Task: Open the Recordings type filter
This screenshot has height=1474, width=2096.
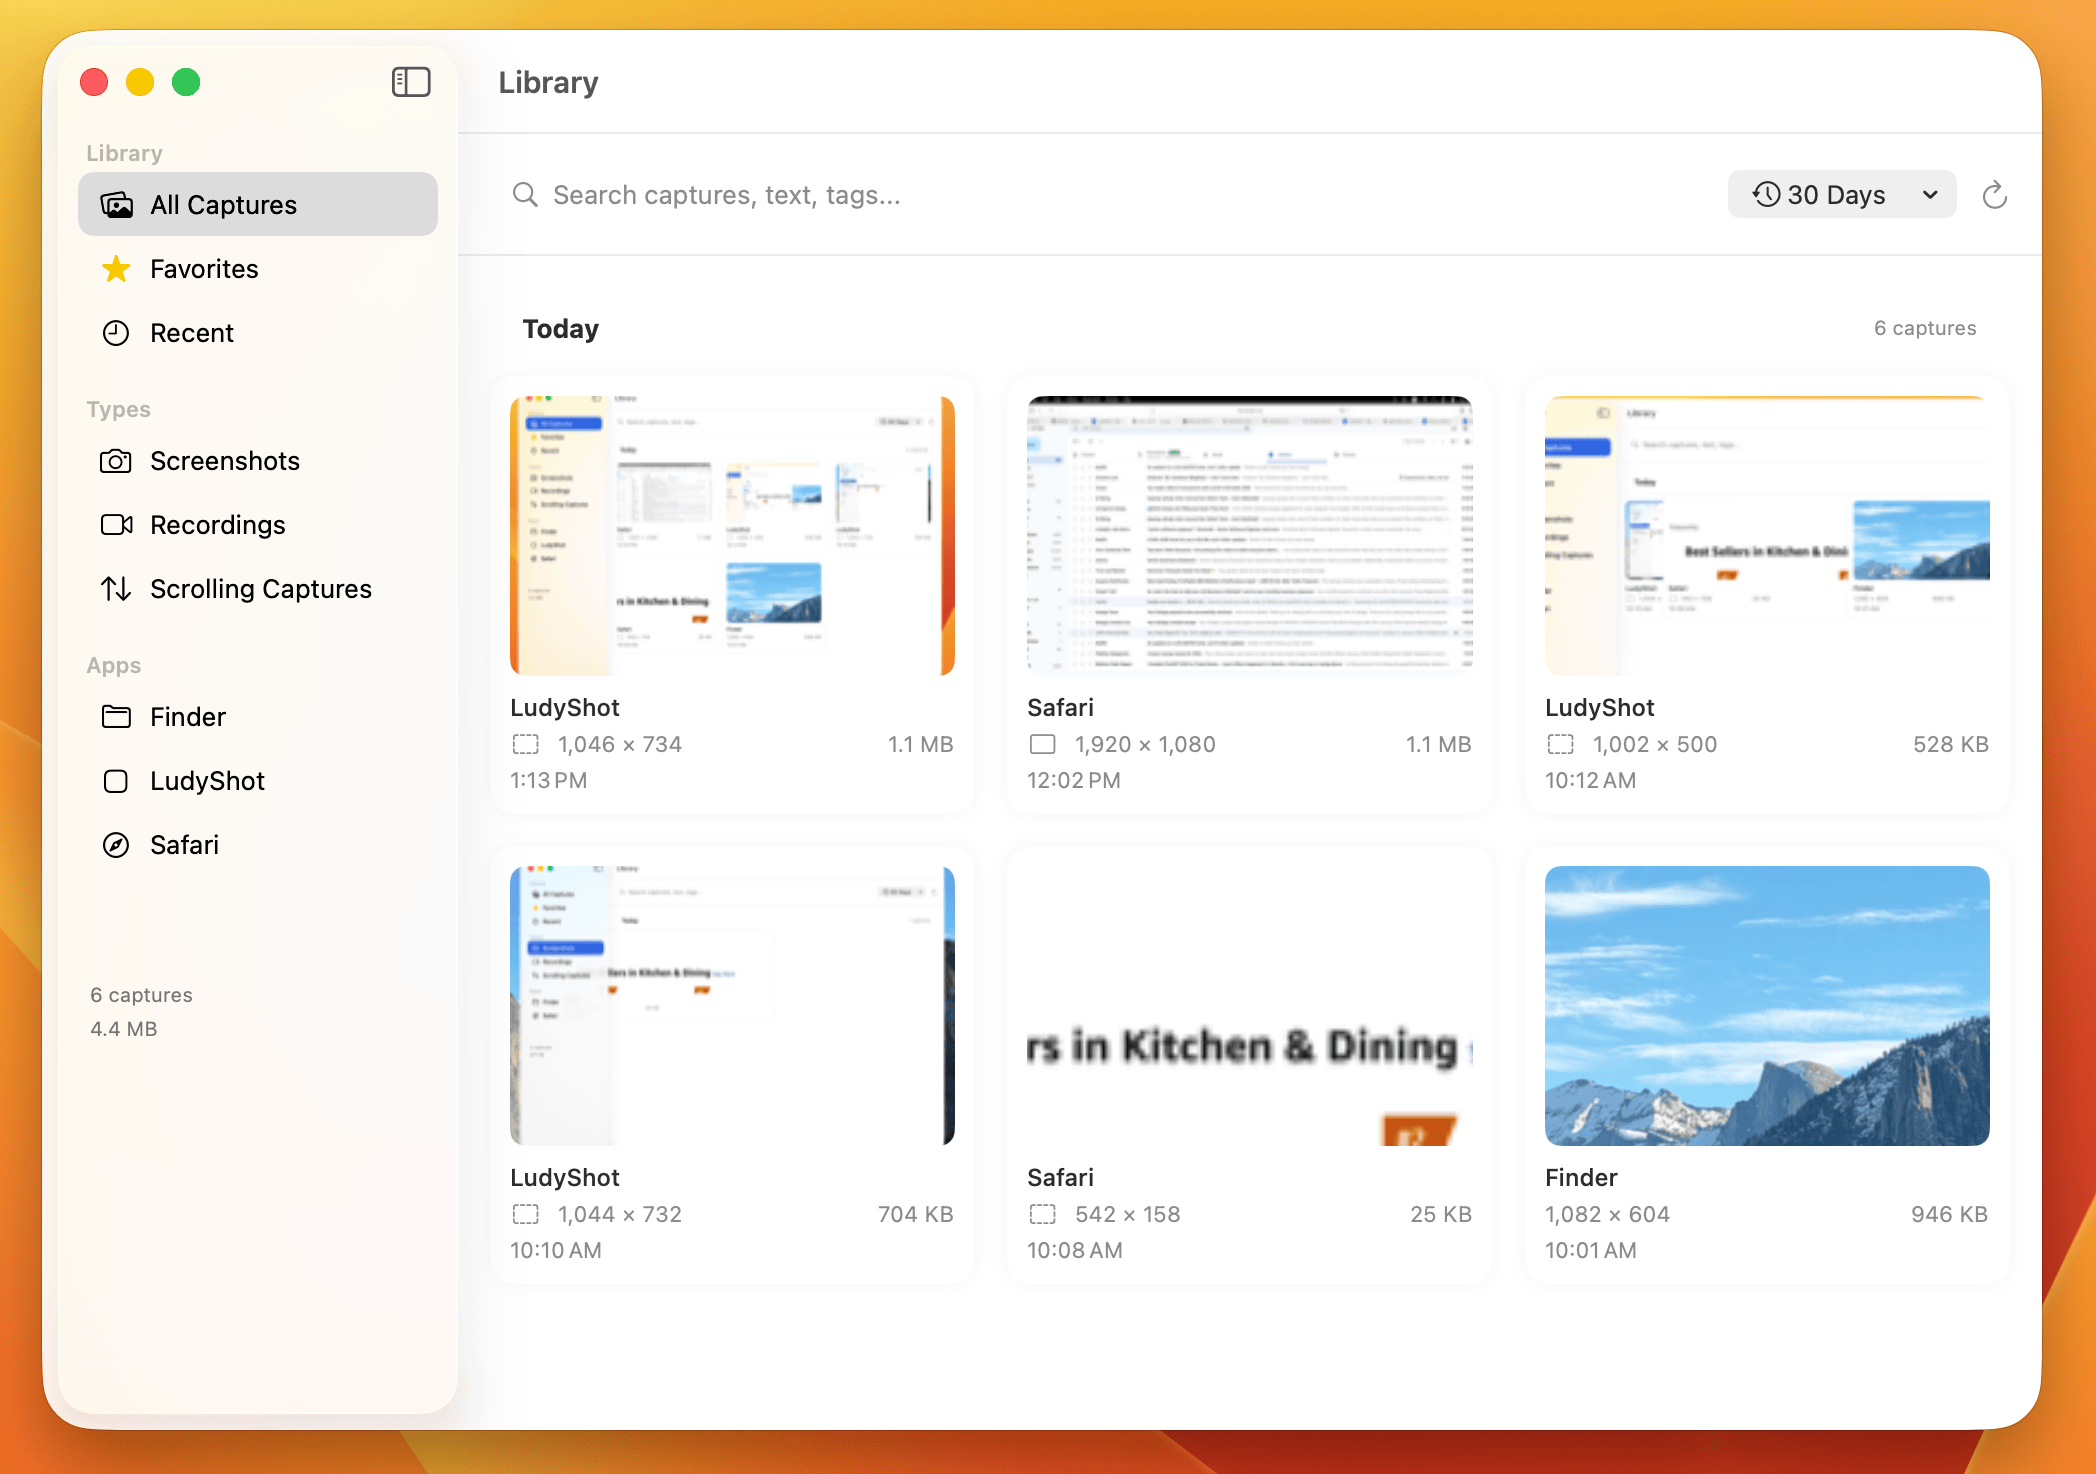Action: coord(216,524)
